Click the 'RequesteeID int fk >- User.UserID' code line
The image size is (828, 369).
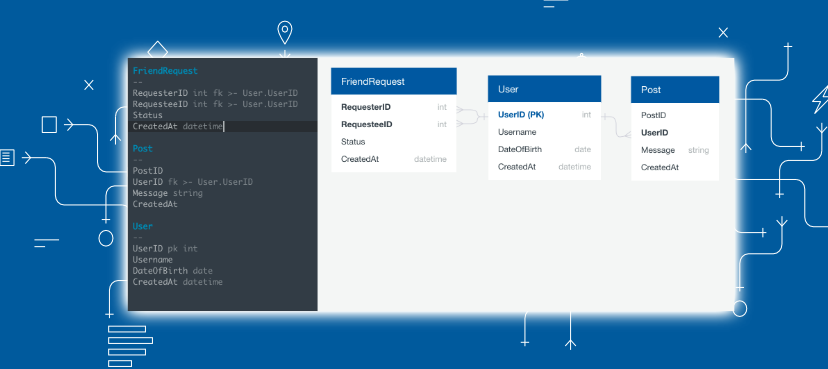coord(215,104)
